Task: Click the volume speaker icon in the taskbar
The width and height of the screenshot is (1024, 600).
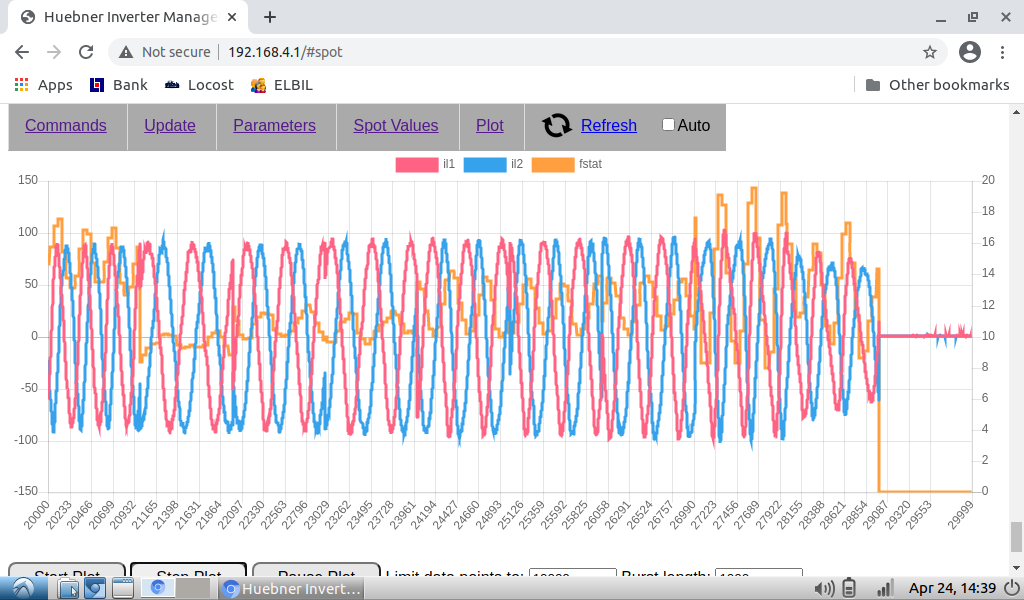Action: [x=825, y=588]
